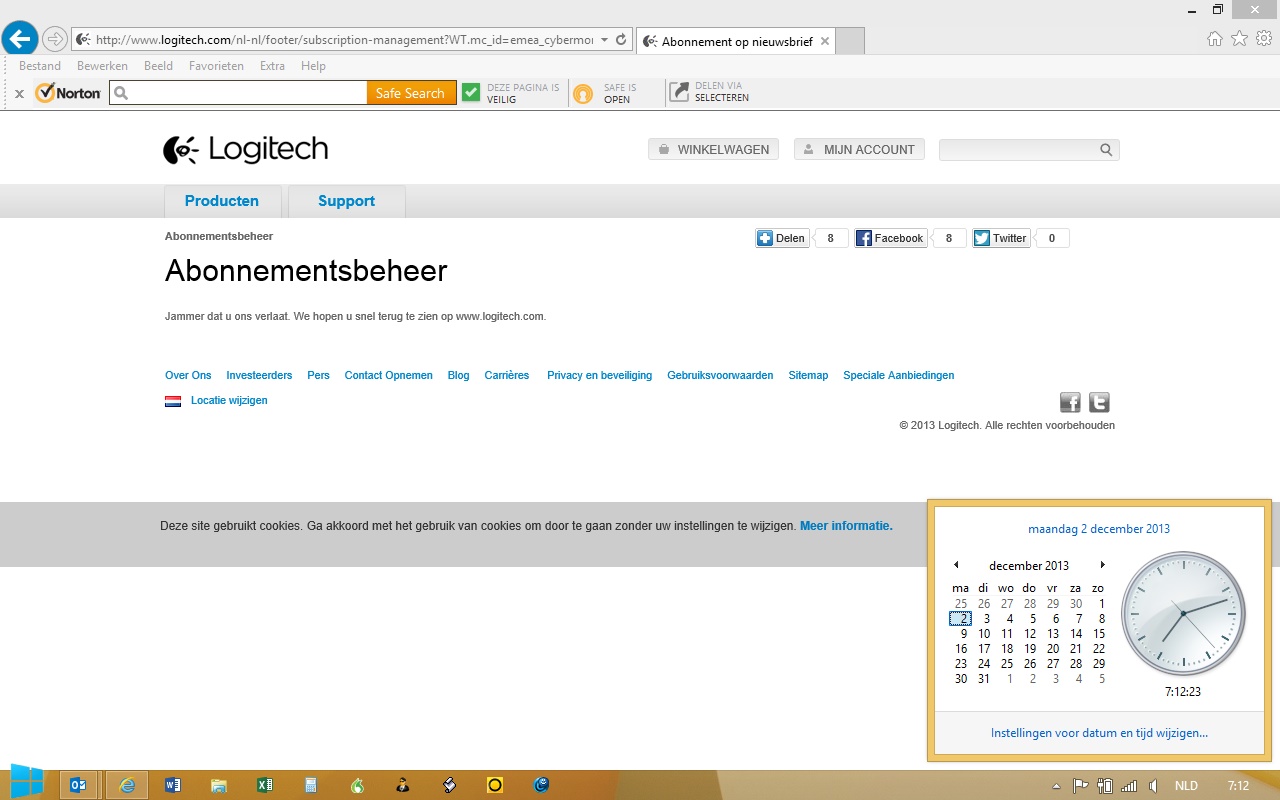Go to previous month in calendar
Screen dimensions: 1280x800
point(956,565)
